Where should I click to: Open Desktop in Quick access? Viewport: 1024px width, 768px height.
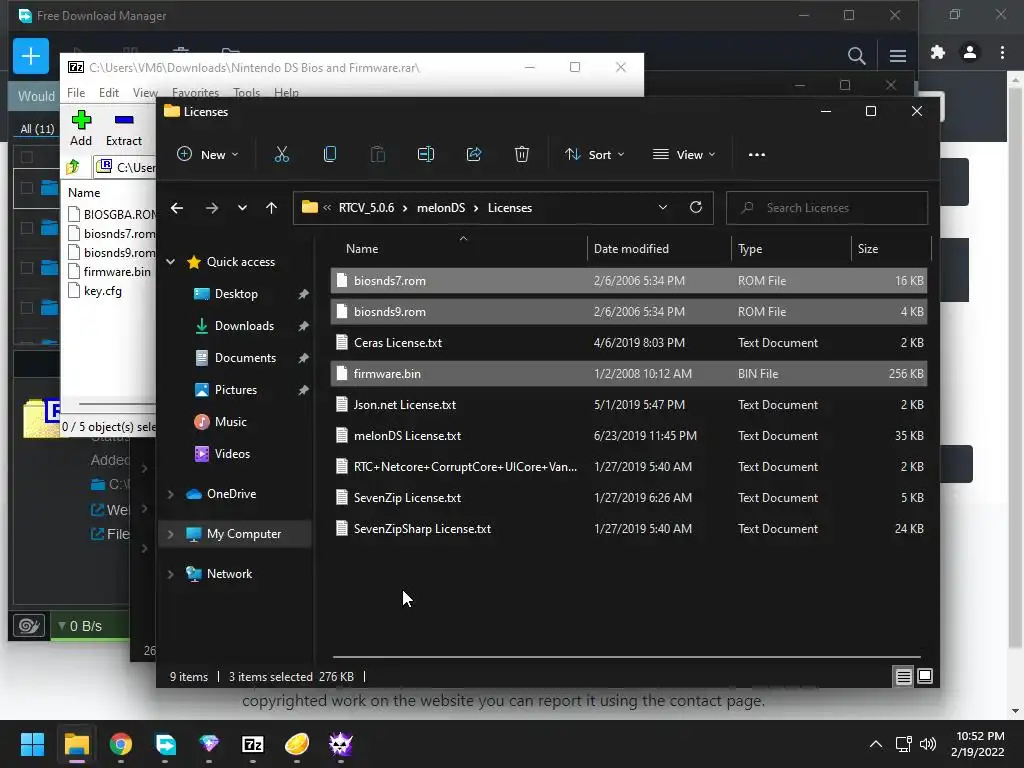coord(236,294)
